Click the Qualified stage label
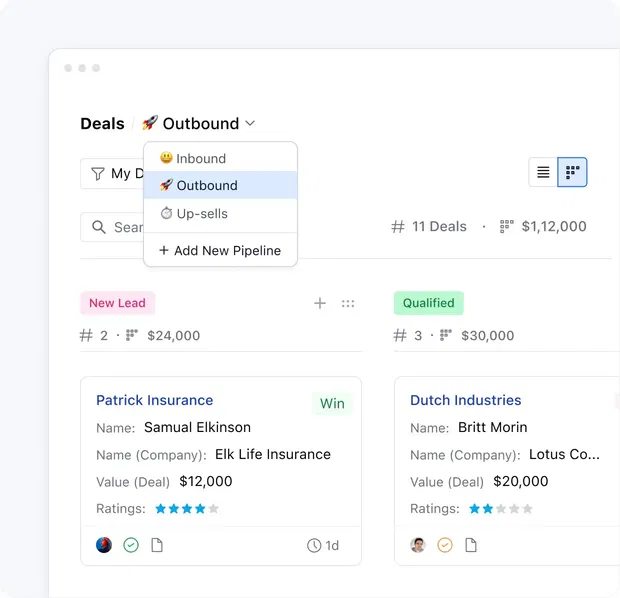This screenshot has width=620, height=598. (429, 303)
